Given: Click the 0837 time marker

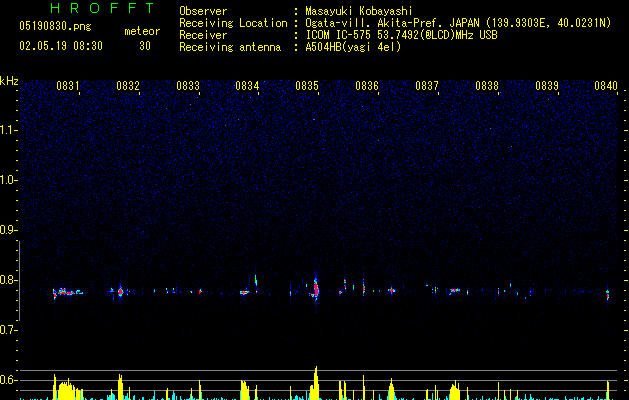Looking at the screenshot, I should (x=427, y=86).
